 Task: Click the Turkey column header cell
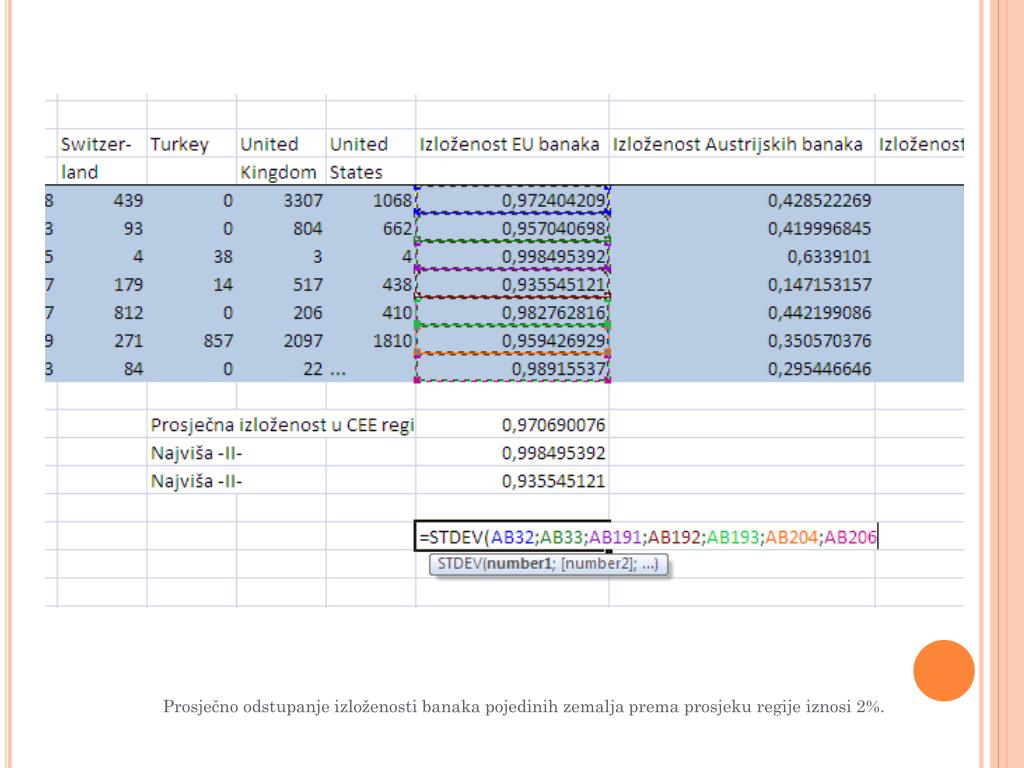[181, 145]
